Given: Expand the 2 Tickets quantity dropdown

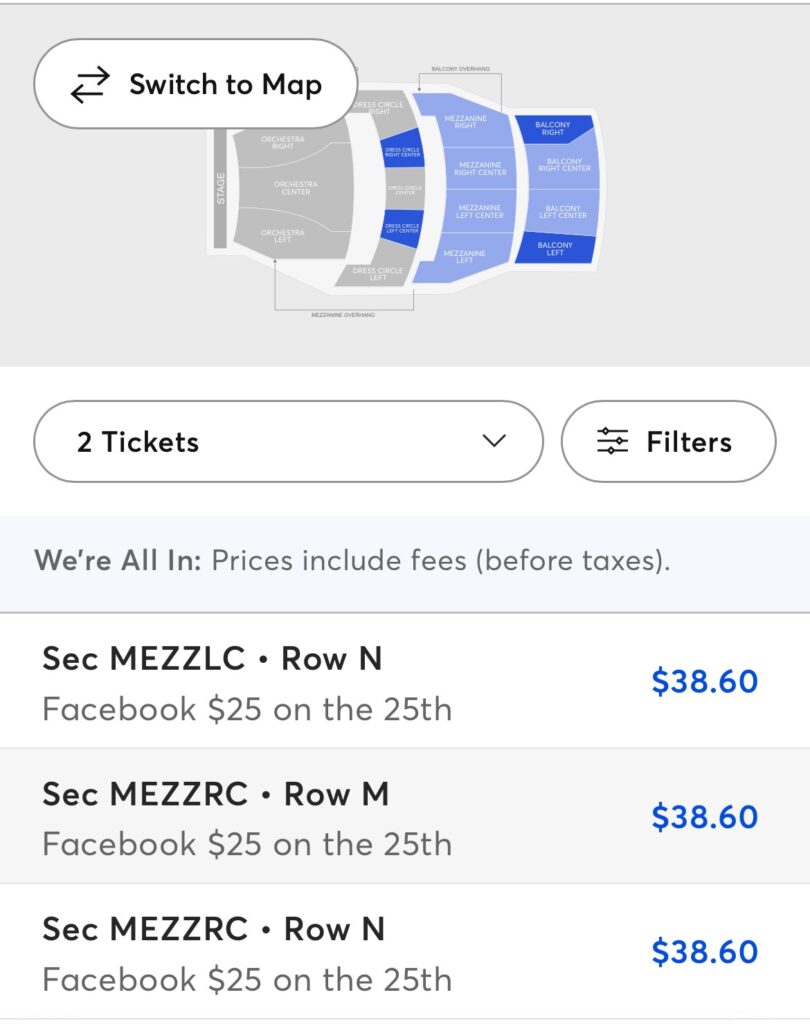Looking at the screenshot, I should (x=288, y=441).
